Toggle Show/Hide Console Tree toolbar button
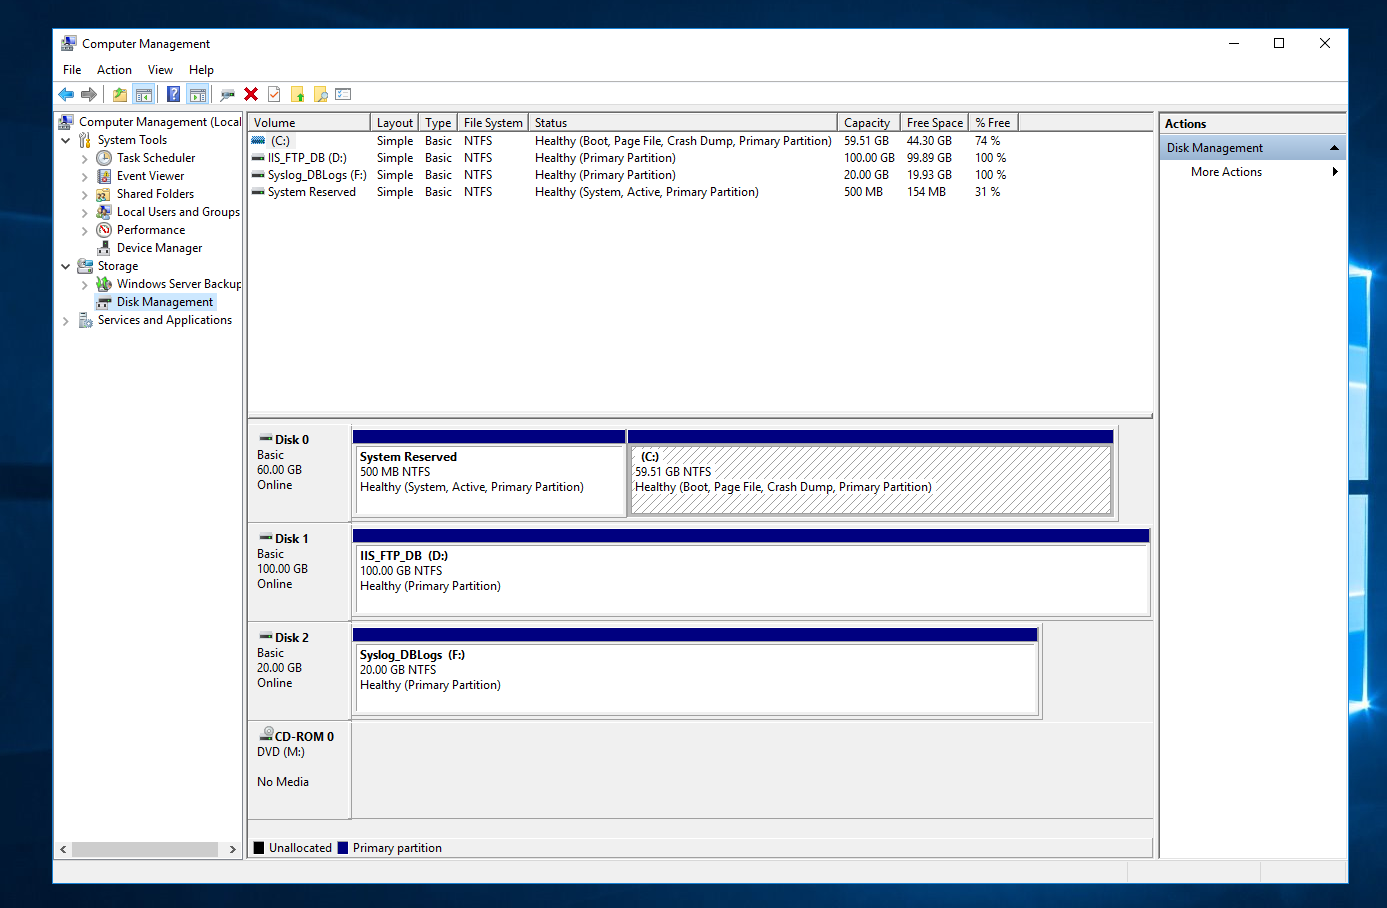Screen dimensions: 1387x908 point(144,94)
